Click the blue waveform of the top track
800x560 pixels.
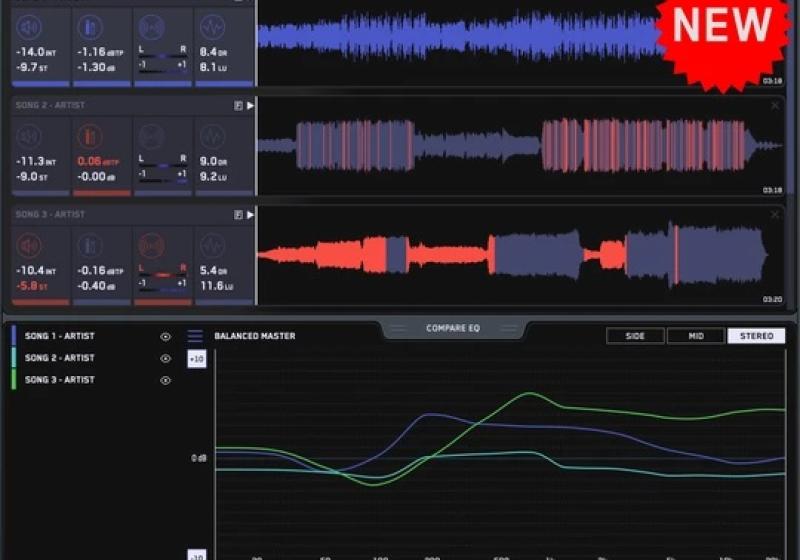pyautogui.click(x=459, y=37)
